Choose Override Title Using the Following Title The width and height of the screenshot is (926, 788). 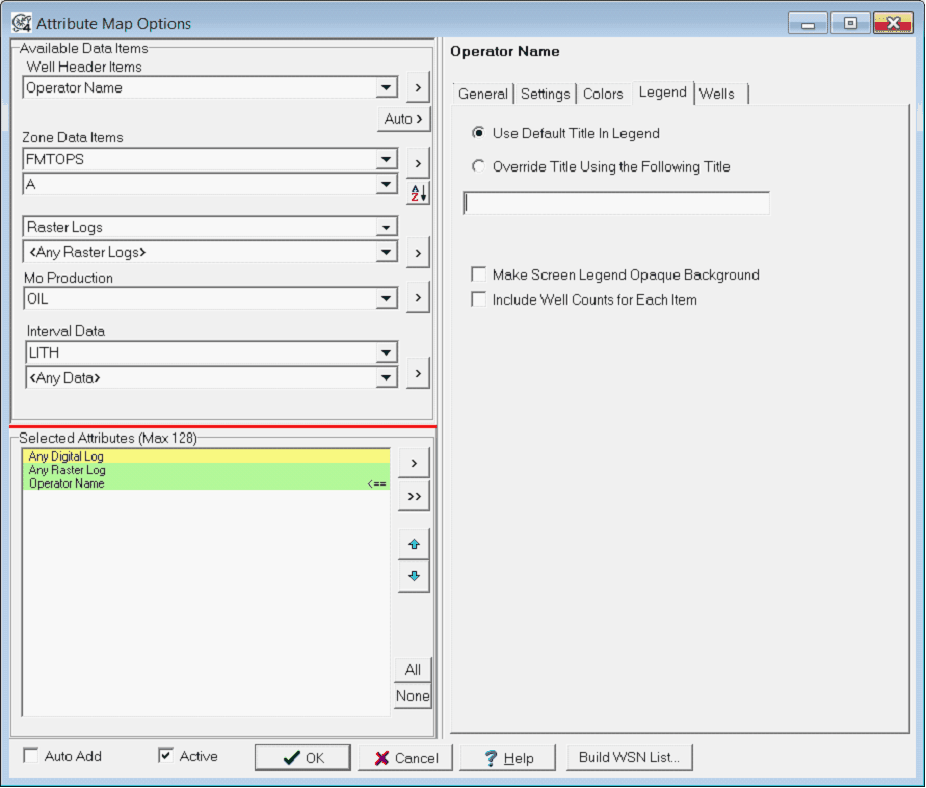[479, 167]
